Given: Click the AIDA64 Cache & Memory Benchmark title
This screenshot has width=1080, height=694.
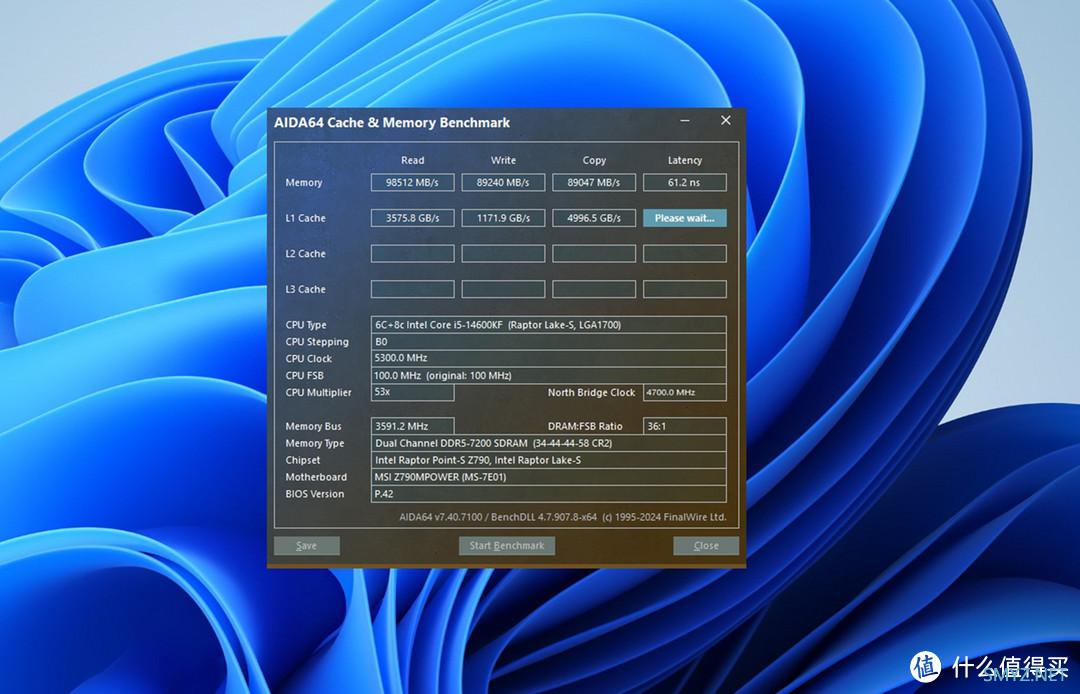Looking at the screenshot, I should point(392,123).
